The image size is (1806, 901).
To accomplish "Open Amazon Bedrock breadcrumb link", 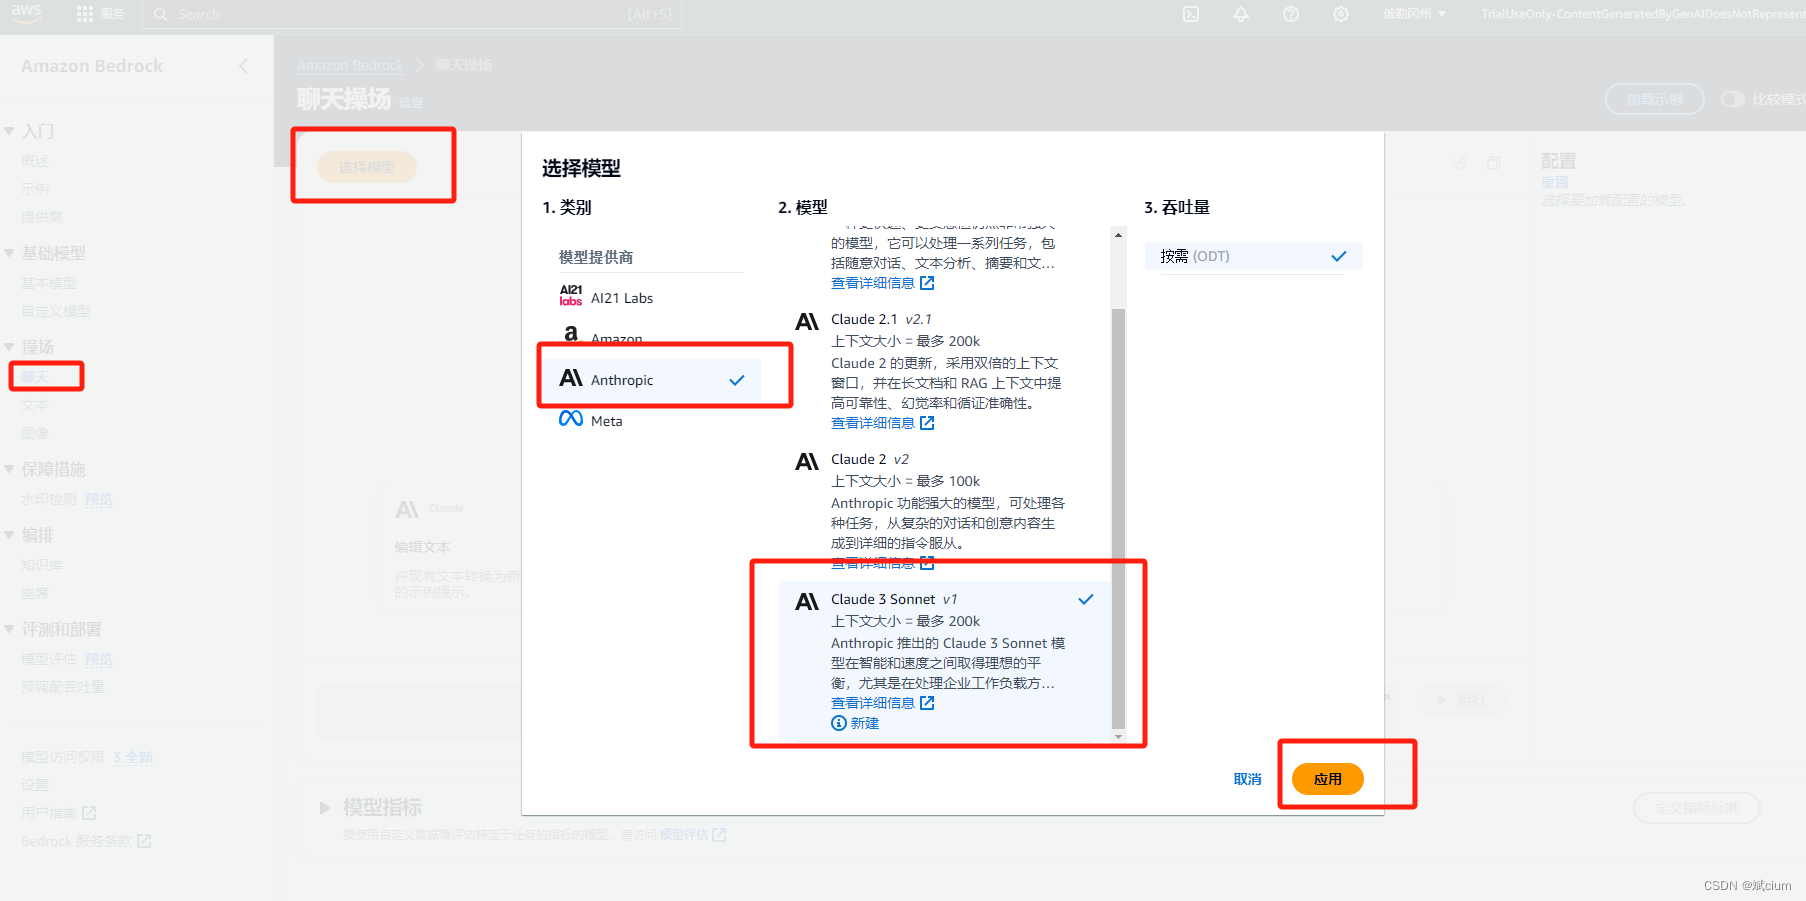I will click(x=350, y=65).
